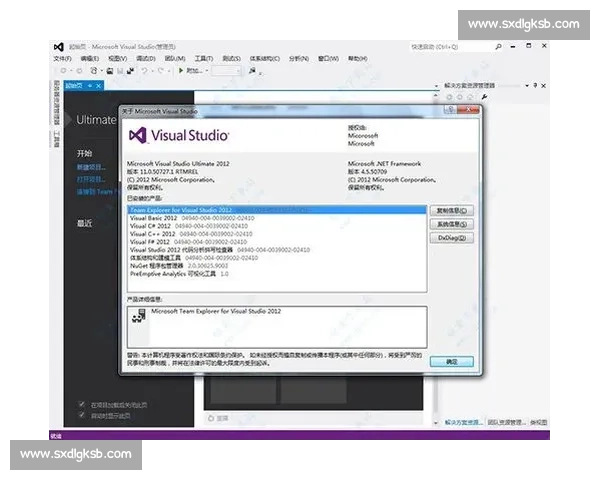Click the 连接到 Team link on start page
This screenshot has width=600, height=480.
[x=96, y=191]
